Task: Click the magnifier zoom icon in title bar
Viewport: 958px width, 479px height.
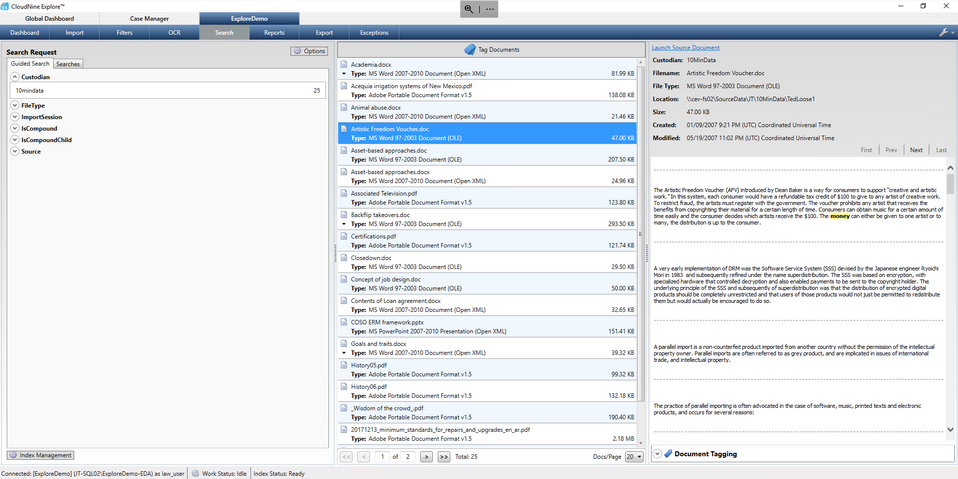Action: (x=468, y=8)
